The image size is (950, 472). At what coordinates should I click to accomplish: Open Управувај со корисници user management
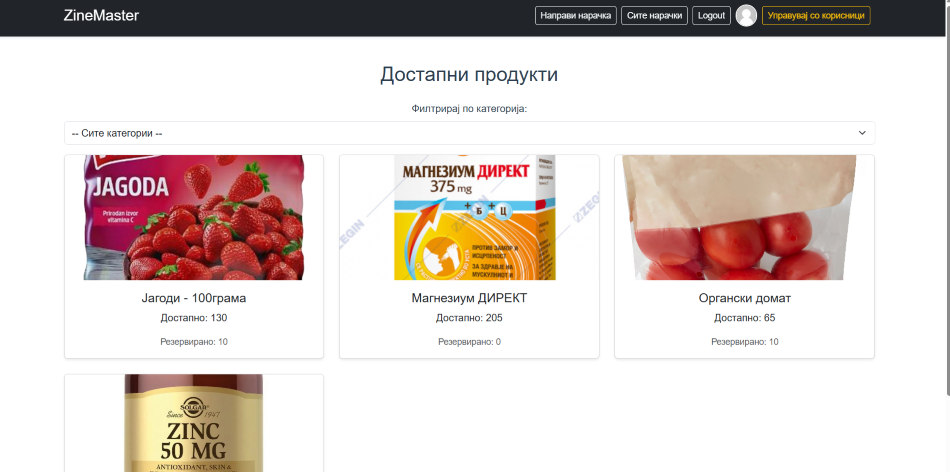click(815, 16)
